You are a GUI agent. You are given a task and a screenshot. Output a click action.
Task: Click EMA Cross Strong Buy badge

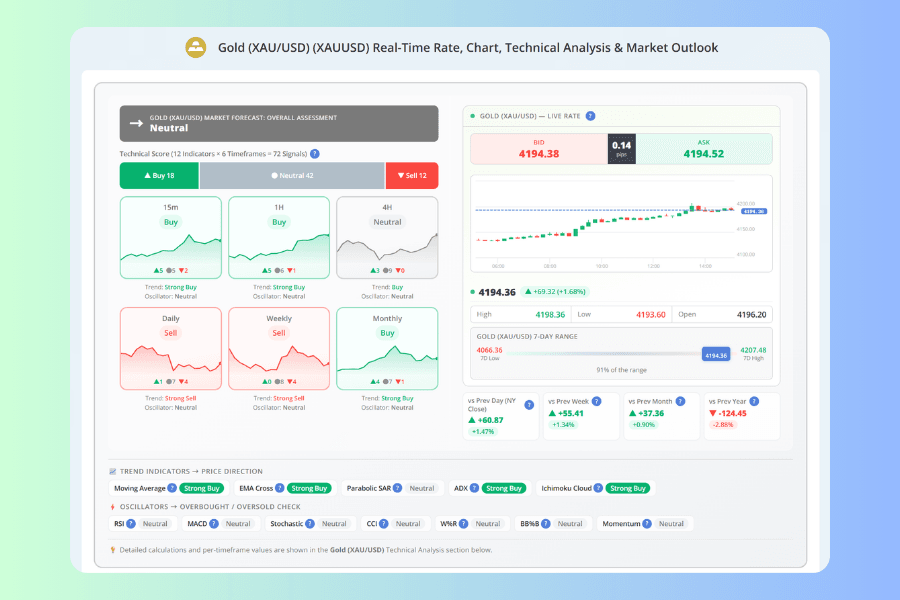[x=309, y=488]
